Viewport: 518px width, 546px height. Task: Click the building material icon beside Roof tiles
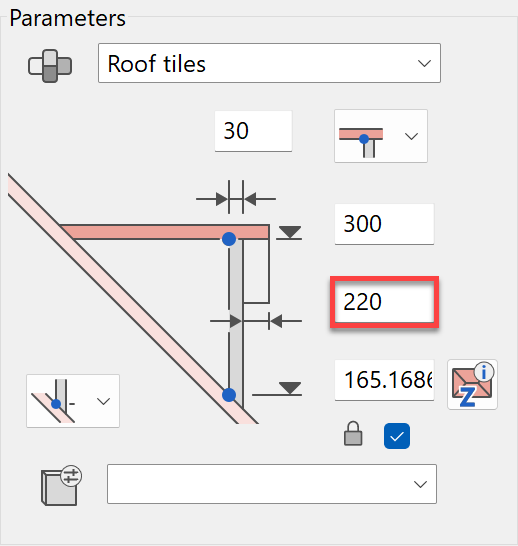(50, 66)
